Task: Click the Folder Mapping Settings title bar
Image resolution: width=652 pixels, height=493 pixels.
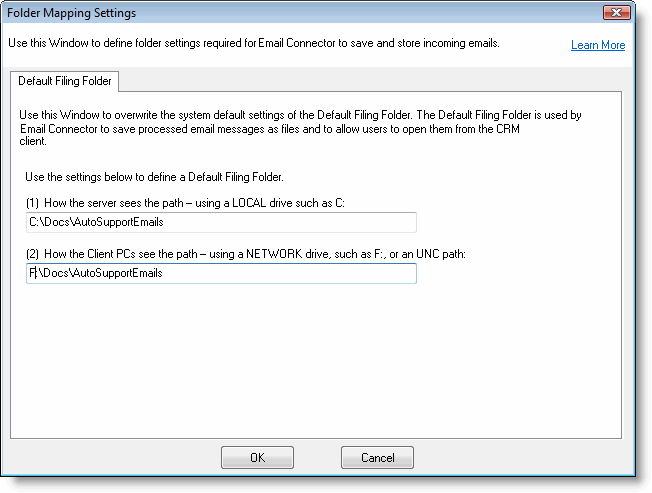Action: (300, 13)
